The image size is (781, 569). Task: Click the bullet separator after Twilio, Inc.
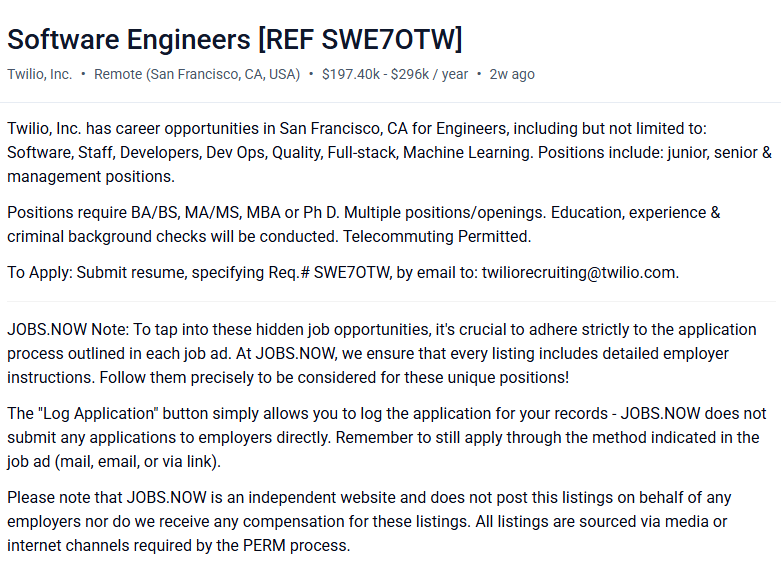(x=83, y=74)
